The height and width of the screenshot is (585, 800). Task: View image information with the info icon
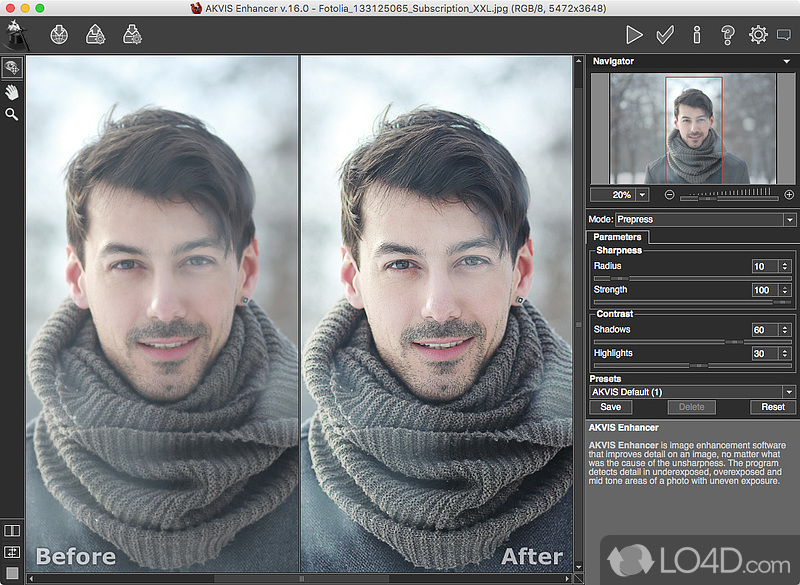click(696, 34)
